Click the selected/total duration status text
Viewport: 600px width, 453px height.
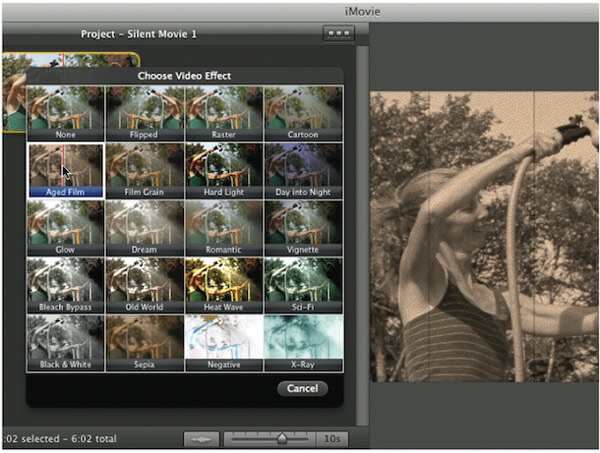tap(60, 438)
